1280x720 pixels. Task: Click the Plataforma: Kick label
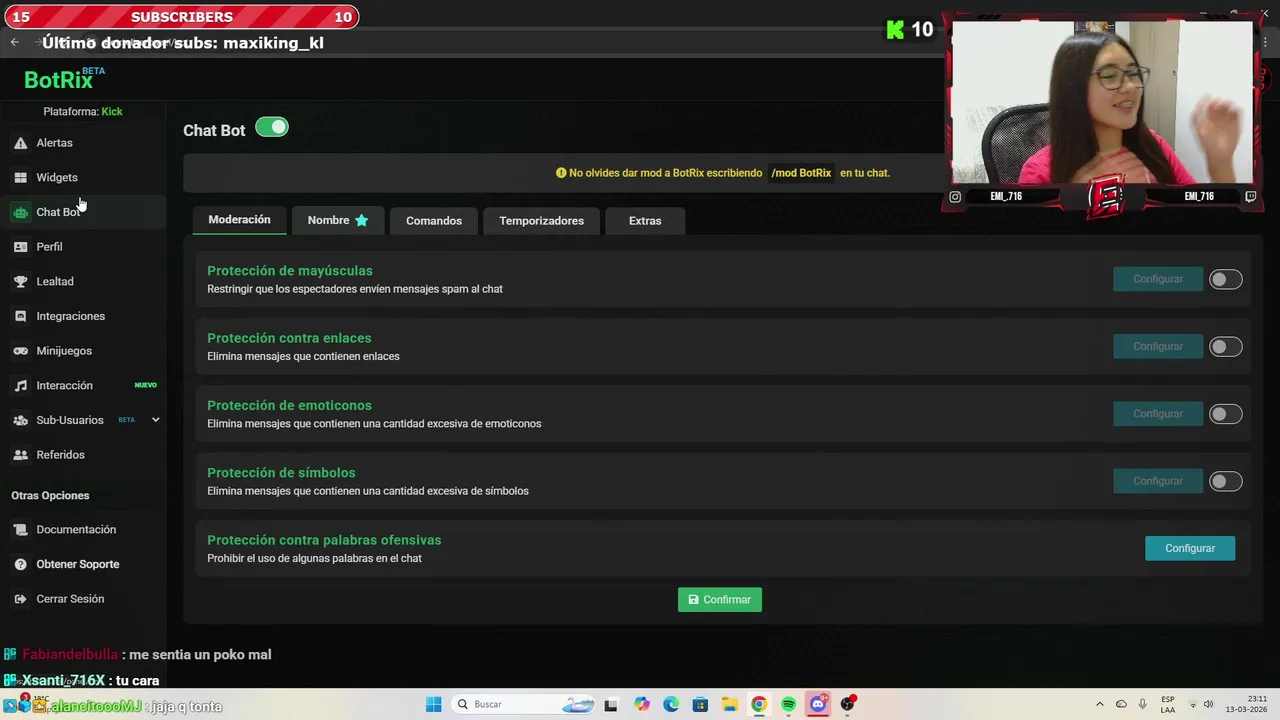coord(83,112)
